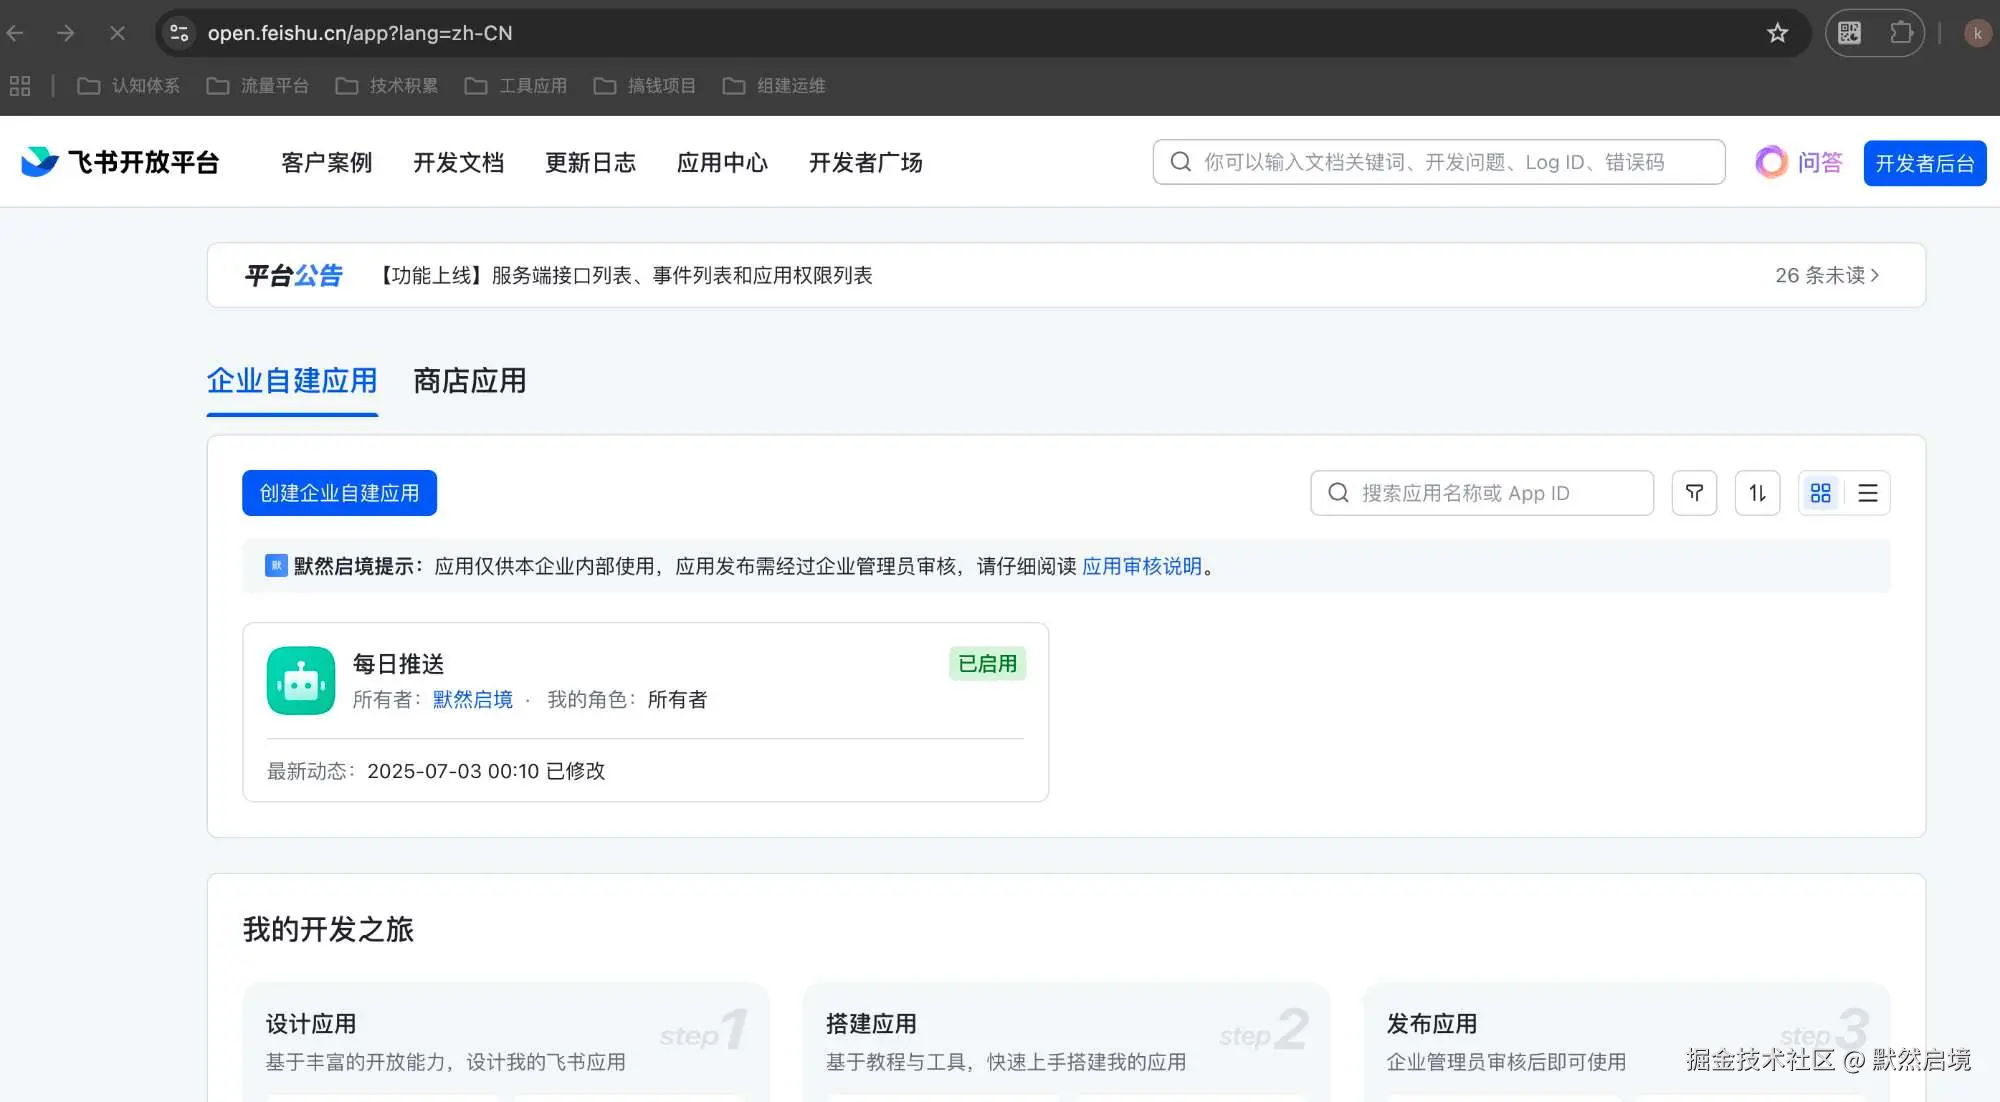
Task: Click the browser profile avatar circle
Action: [1977, 32]
